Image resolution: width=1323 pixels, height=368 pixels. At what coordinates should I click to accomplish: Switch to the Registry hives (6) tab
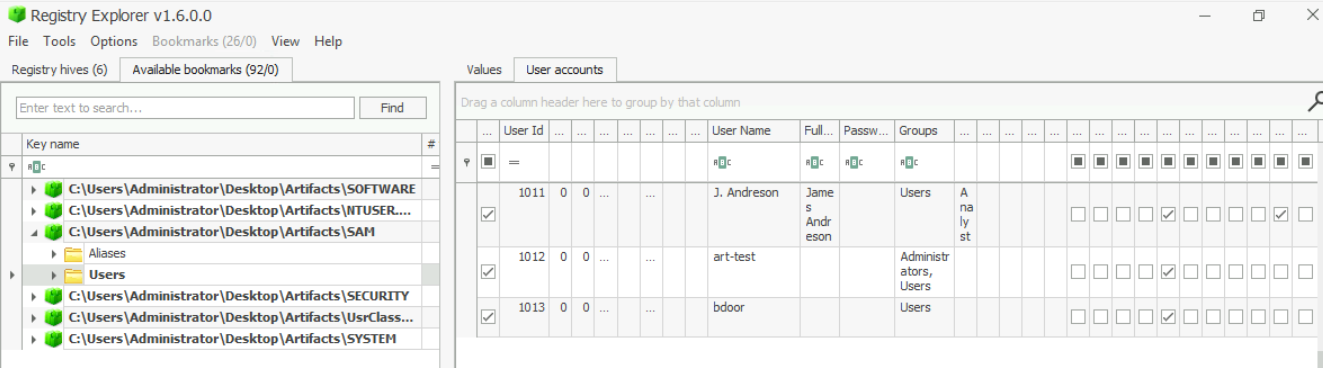59,69
